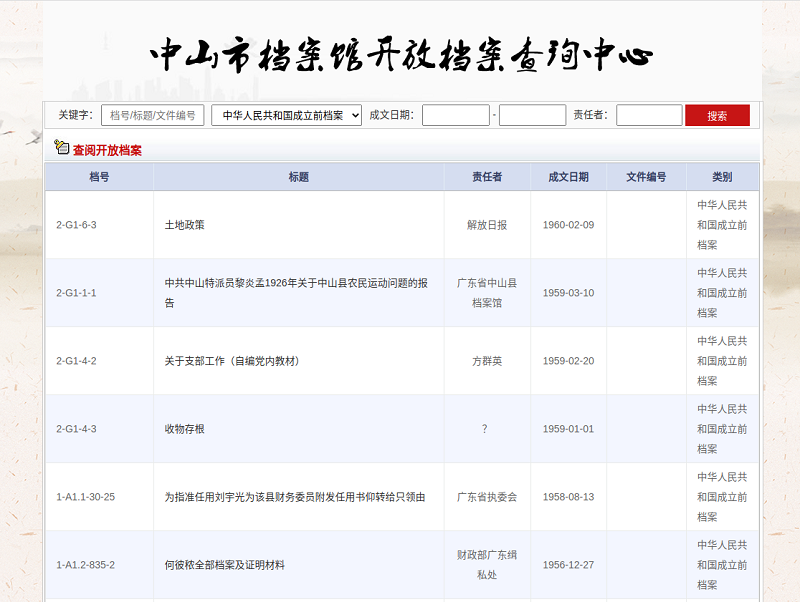This screenshot has width=800, height=602.
Task: Click the 档号 column header
Action: pyautogui.click(x=99, y=177)
